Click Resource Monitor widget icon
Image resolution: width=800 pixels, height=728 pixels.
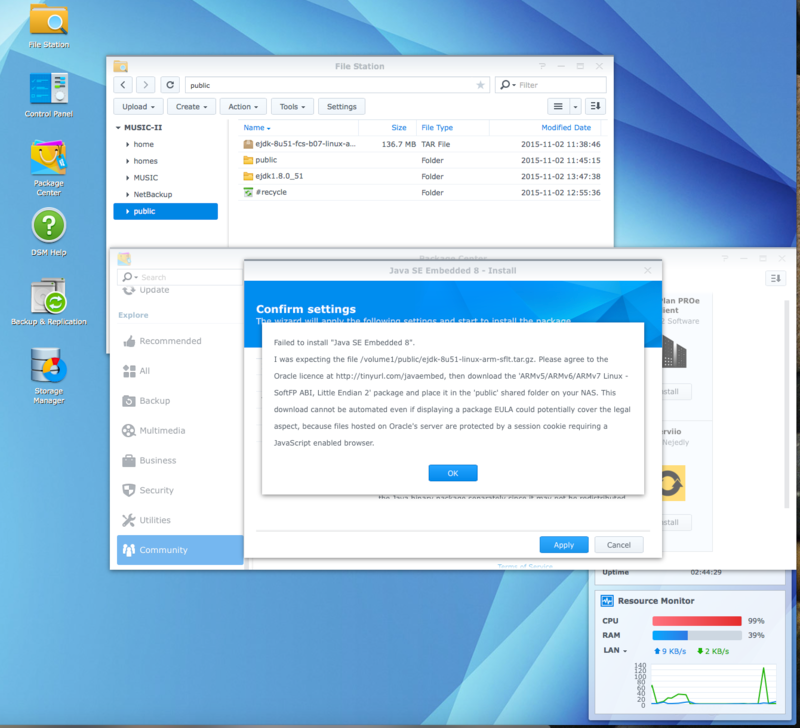(607, 600)
